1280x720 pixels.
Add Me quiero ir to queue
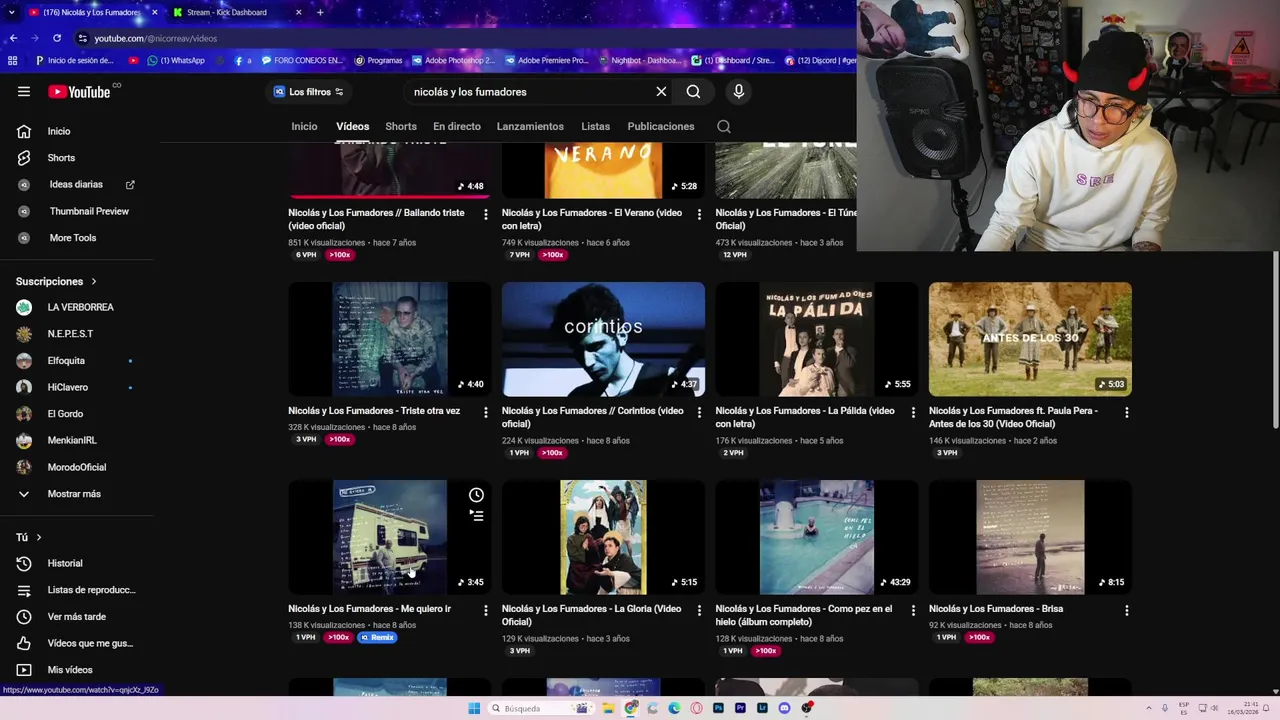(476, 515)
